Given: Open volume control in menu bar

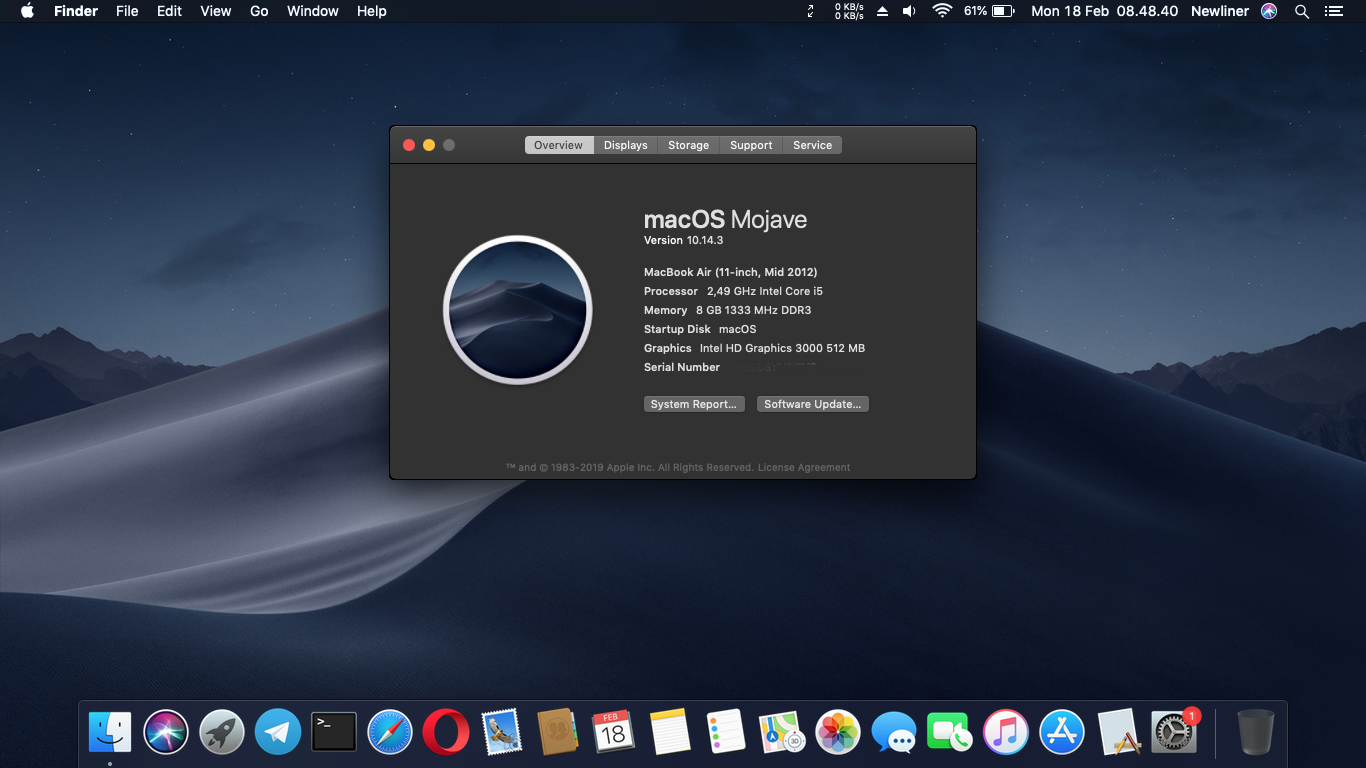Looking at the screenshot, I should click(x=909, y=11).
